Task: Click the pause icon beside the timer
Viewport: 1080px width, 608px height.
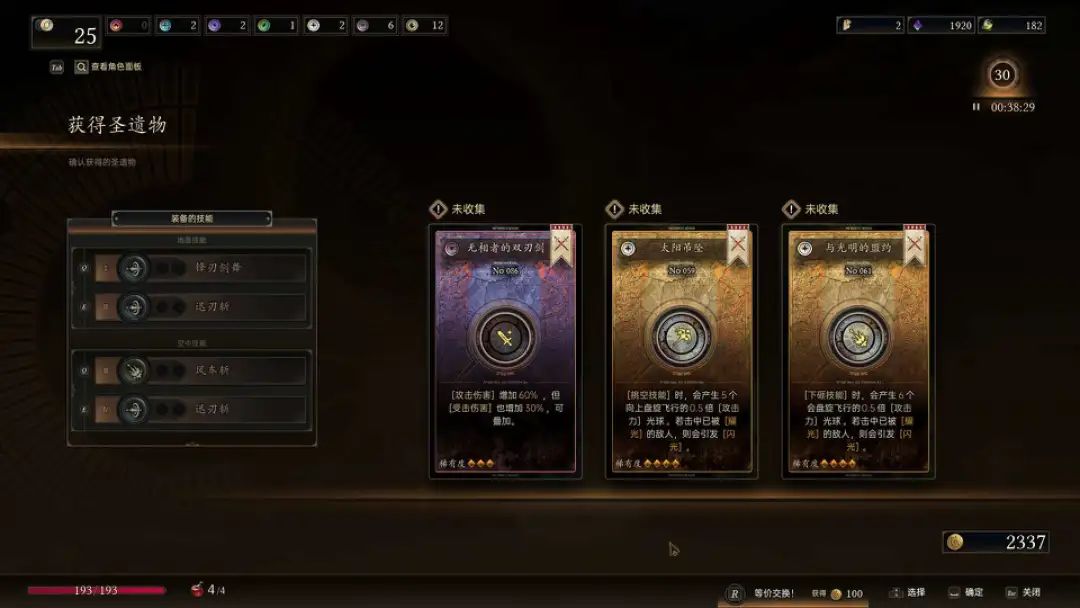Action: (976, 107)
